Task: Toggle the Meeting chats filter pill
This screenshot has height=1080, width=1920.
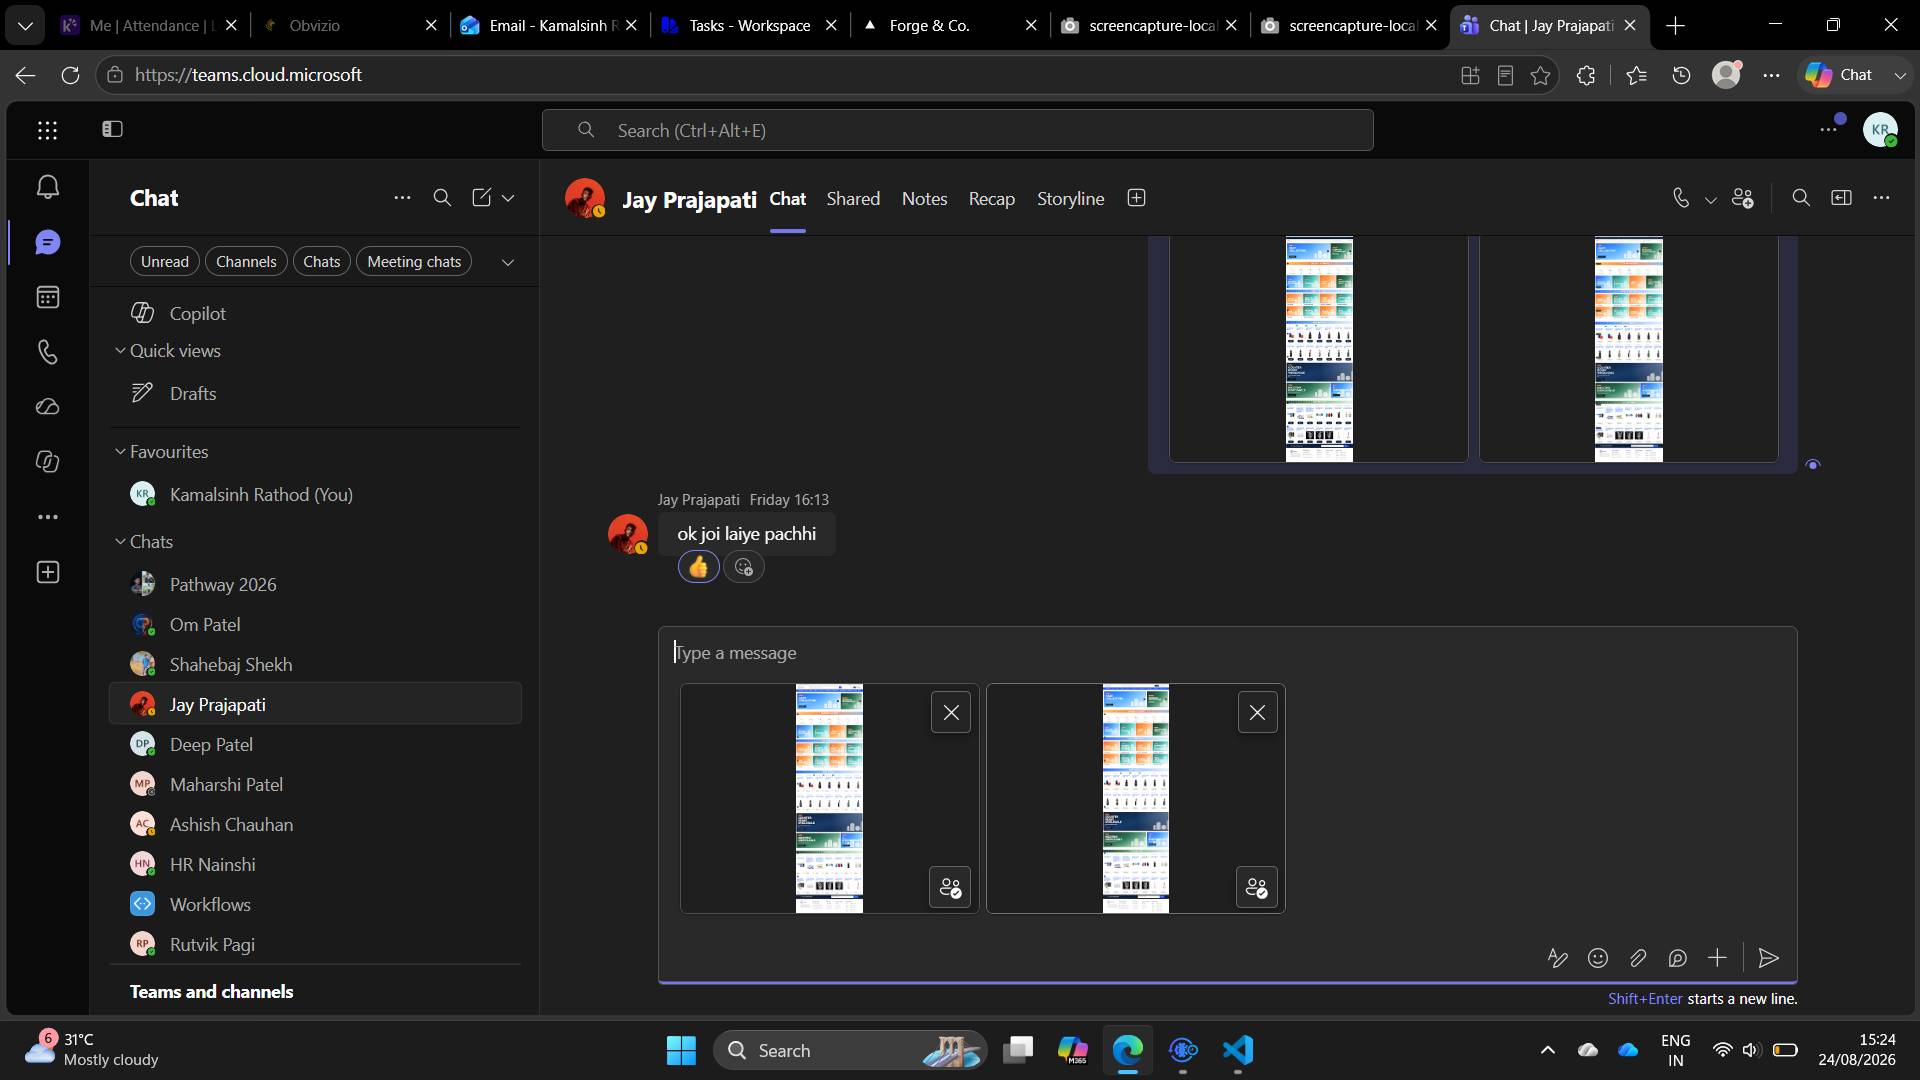Action: pos(414,261)
